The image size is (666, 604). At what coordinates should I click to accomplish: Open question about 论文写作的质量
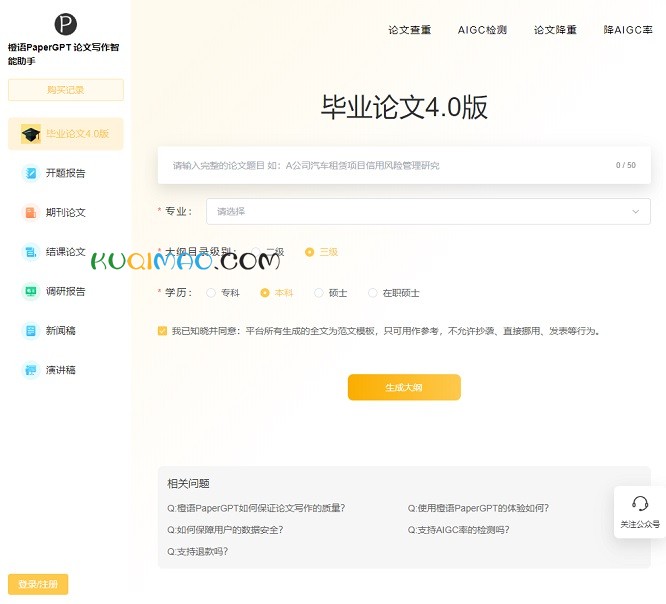pos(256,508)
